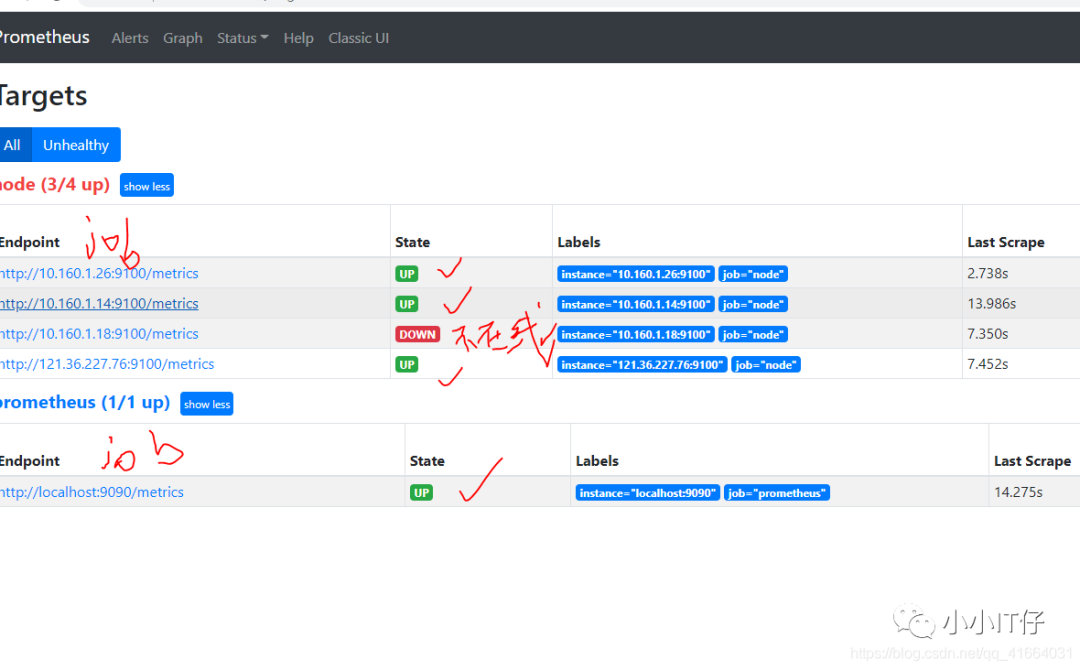Viewport: 1080px width, 670px height.
Task: Click job="node" label in 10.160.1.18 row
Action: 753,335
